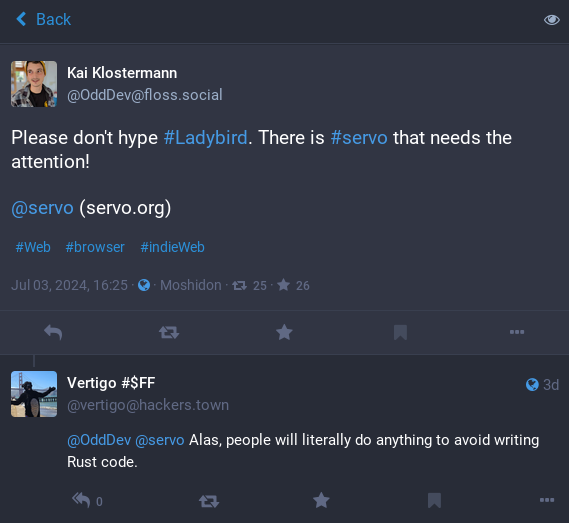Open the #Ladybird hashtag
The width and height of the screenshot is (569, 523).
click(x=205, y=138)
